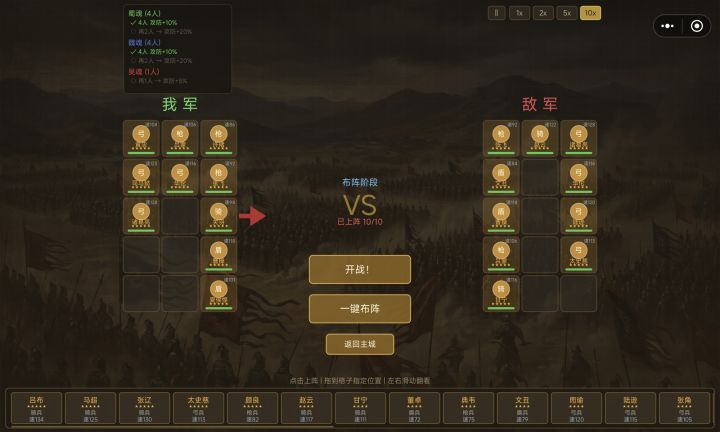This screenshot has height=432, width=720.
Task: Return to main city via 返回主城
Action: point(360,344)
